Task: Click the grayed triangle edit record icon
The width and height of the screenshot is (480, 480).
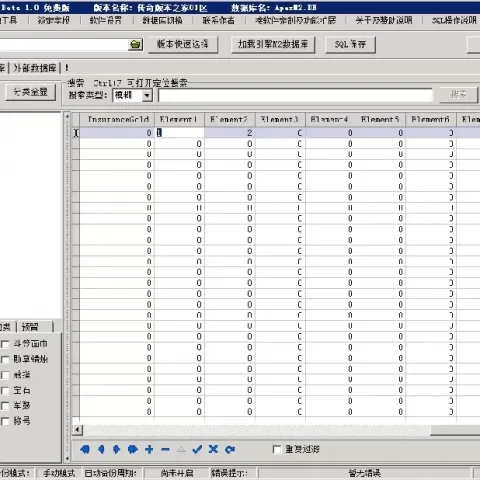Action: (181, 449)
